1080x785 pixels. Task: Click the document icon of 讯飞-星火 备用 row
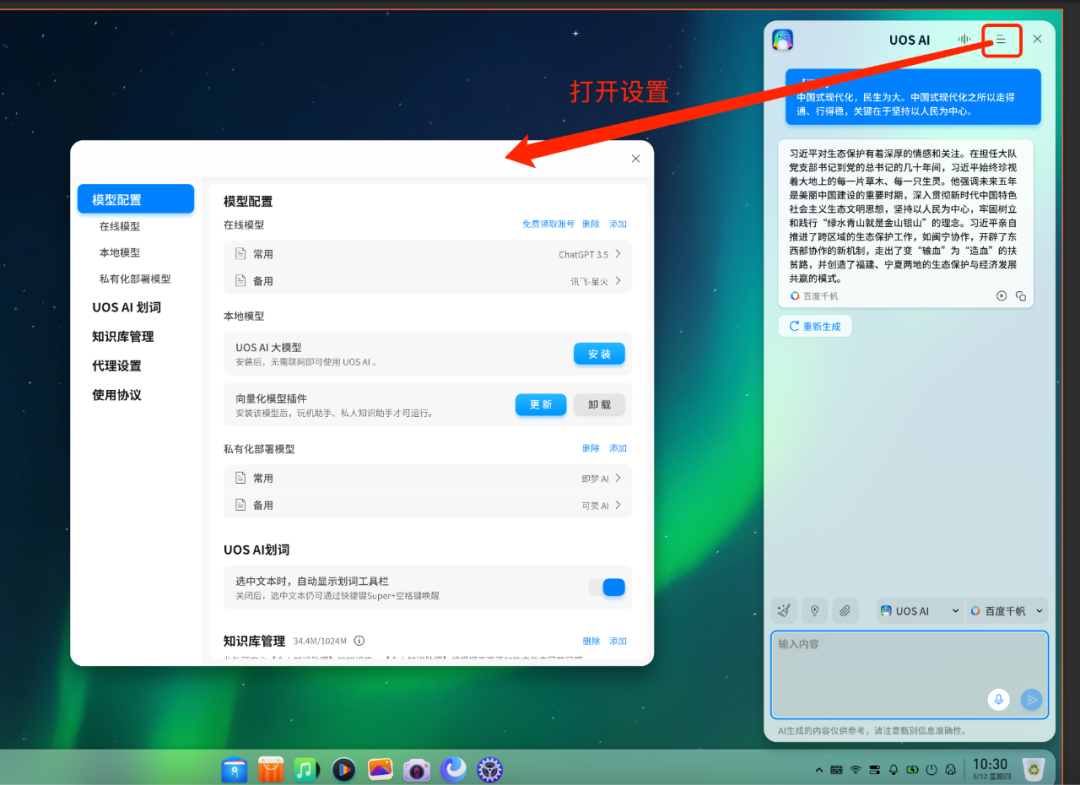click(240, 280)
